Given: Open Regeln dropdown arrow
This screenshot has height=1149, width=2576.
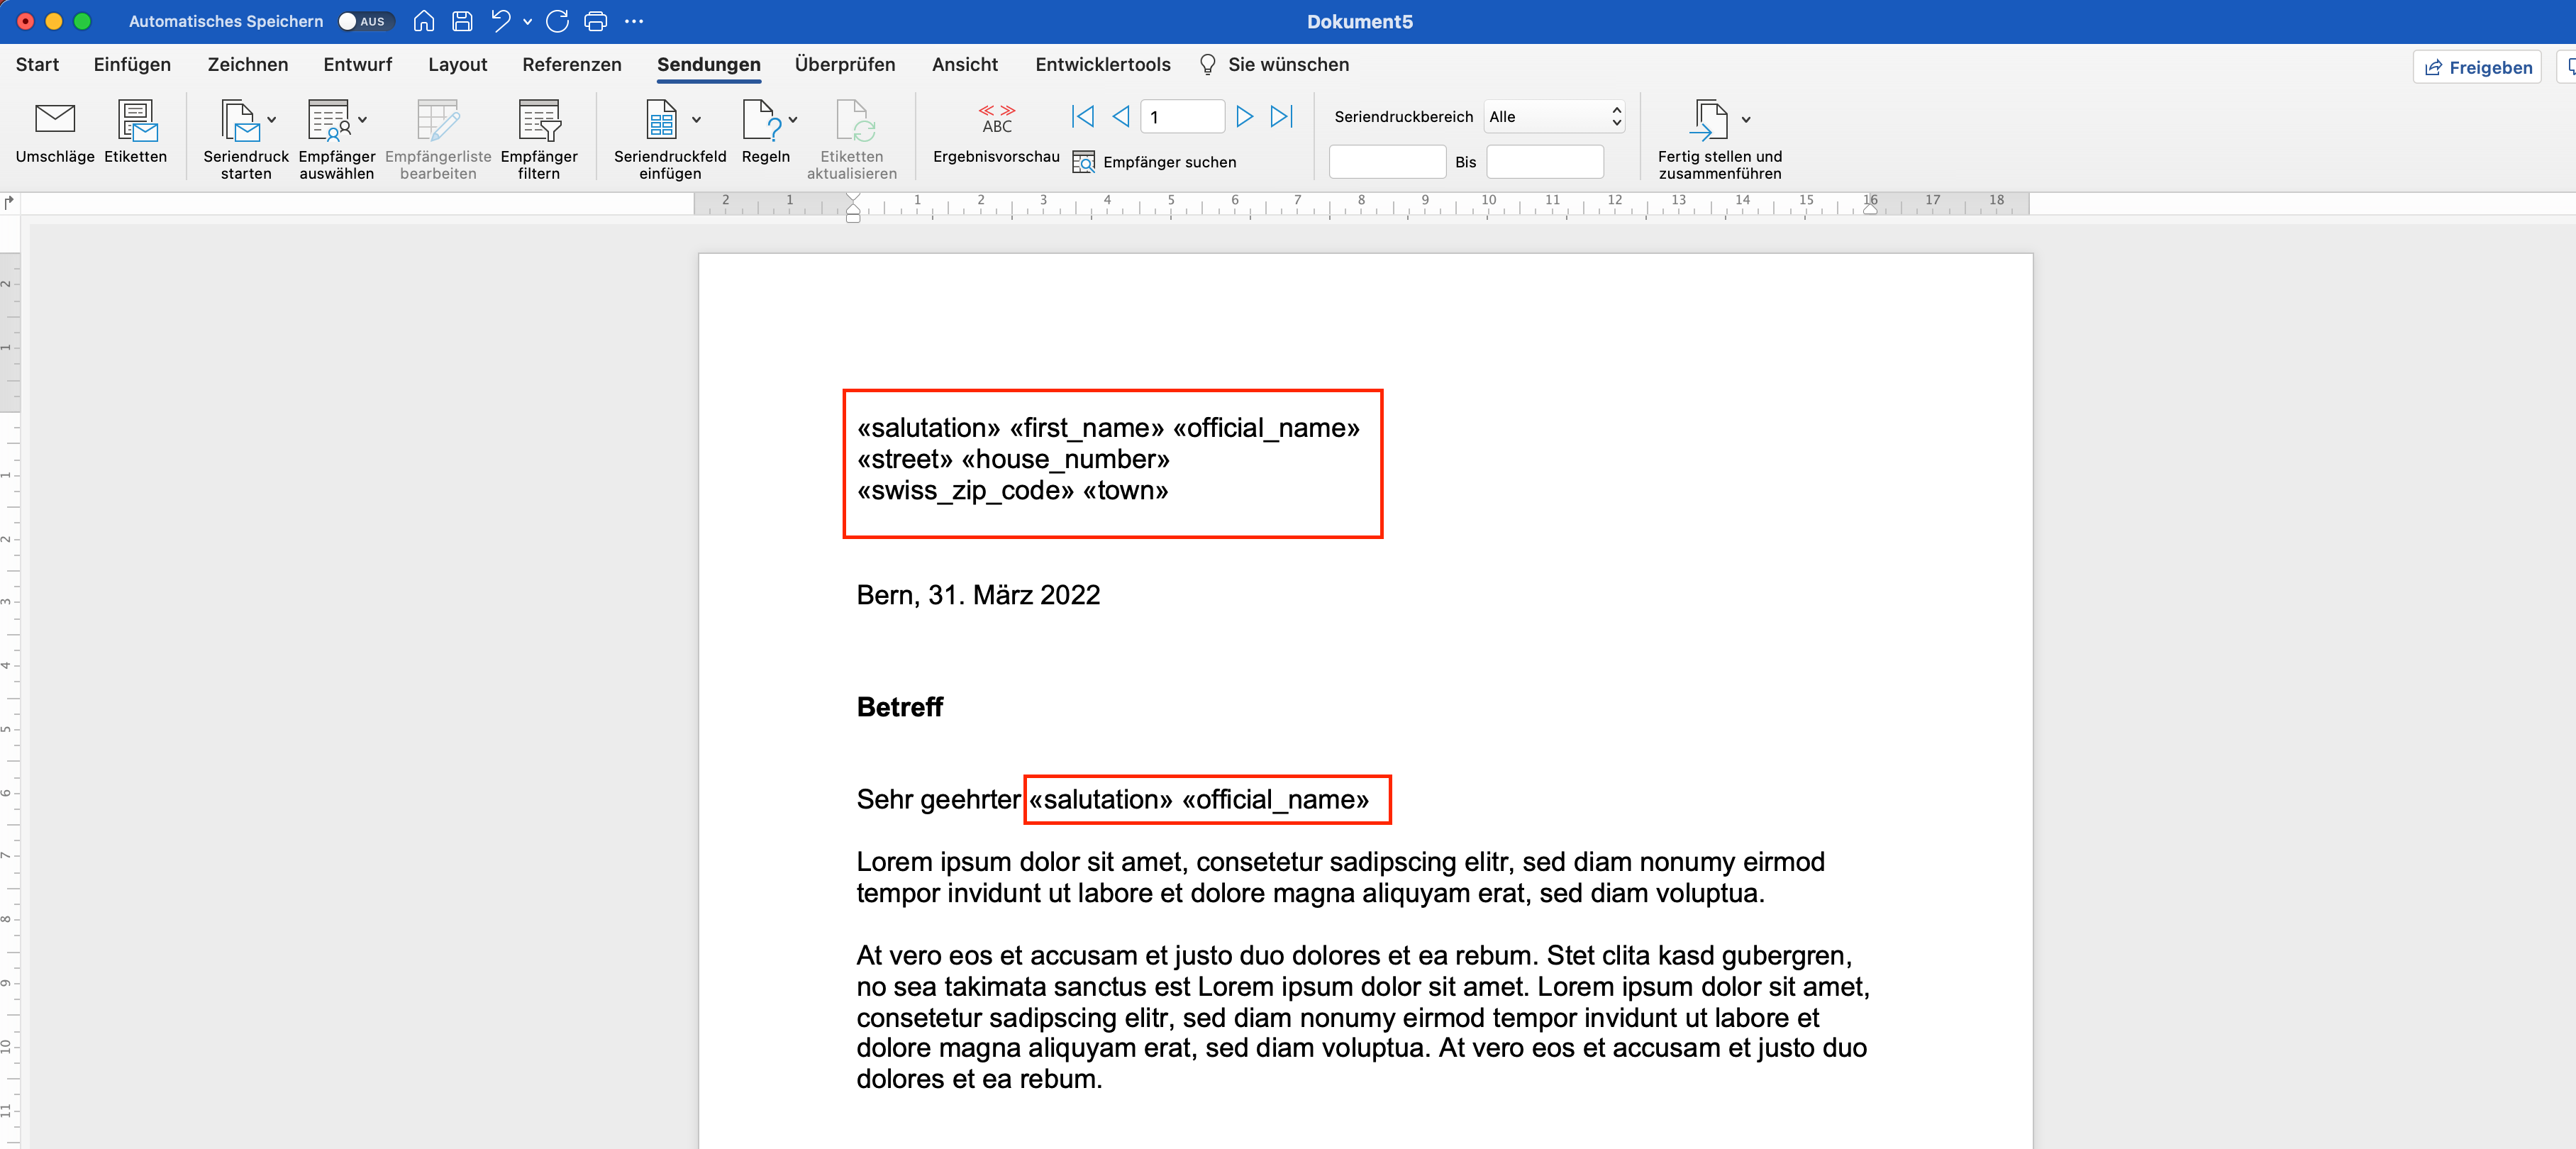Looking at the screenshot, I should (x=793, y=120).
